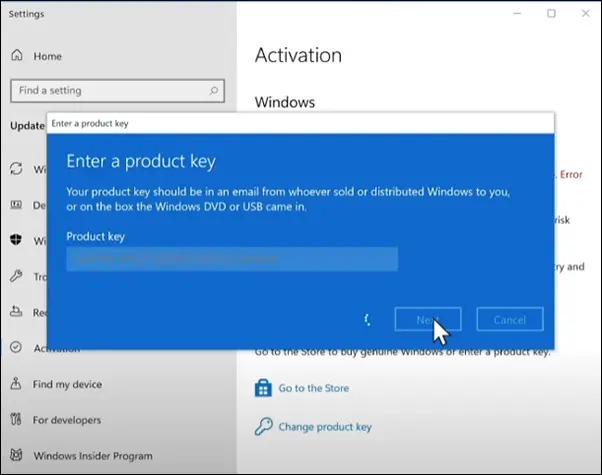Select the Windows Security shield icon

click(x=16, y=240)
